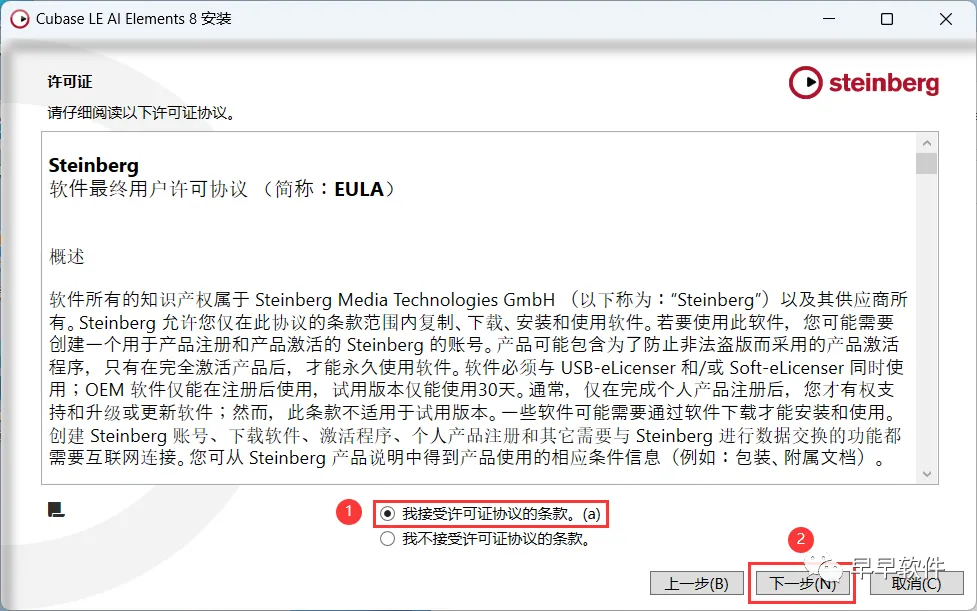Click the red numbered circle 2 marker

coord(801,539)
